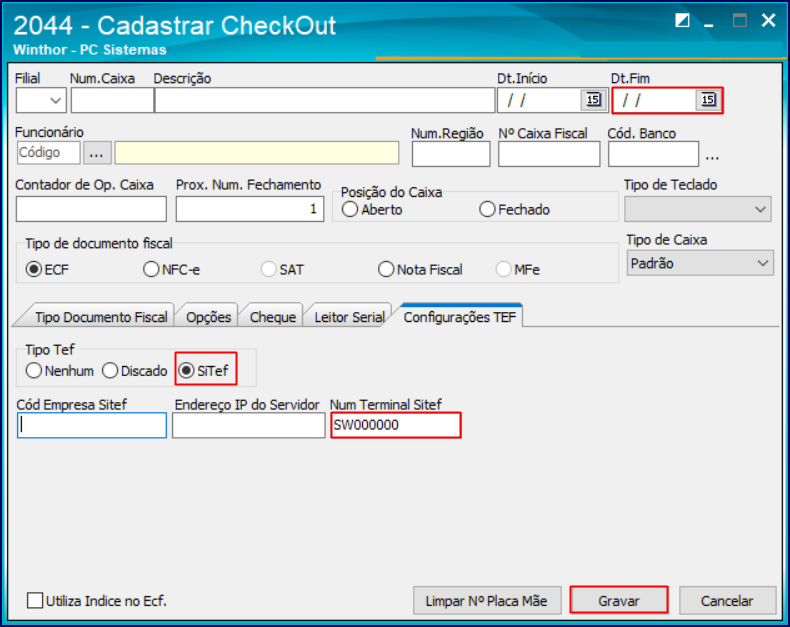Switch to the Cheque tab
The width and height of the screenshot is (790, 627).
click(273, 317)
